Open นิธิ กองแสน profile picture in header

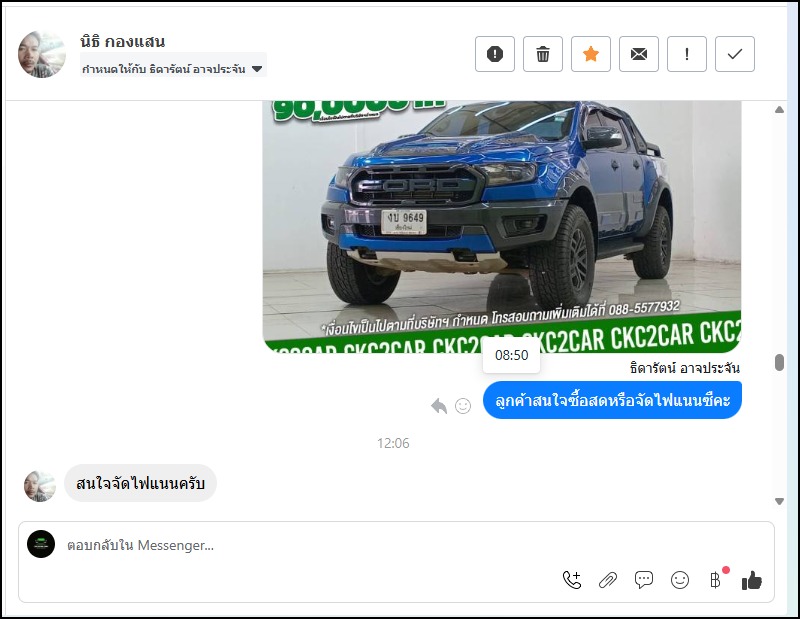point(42,54)
